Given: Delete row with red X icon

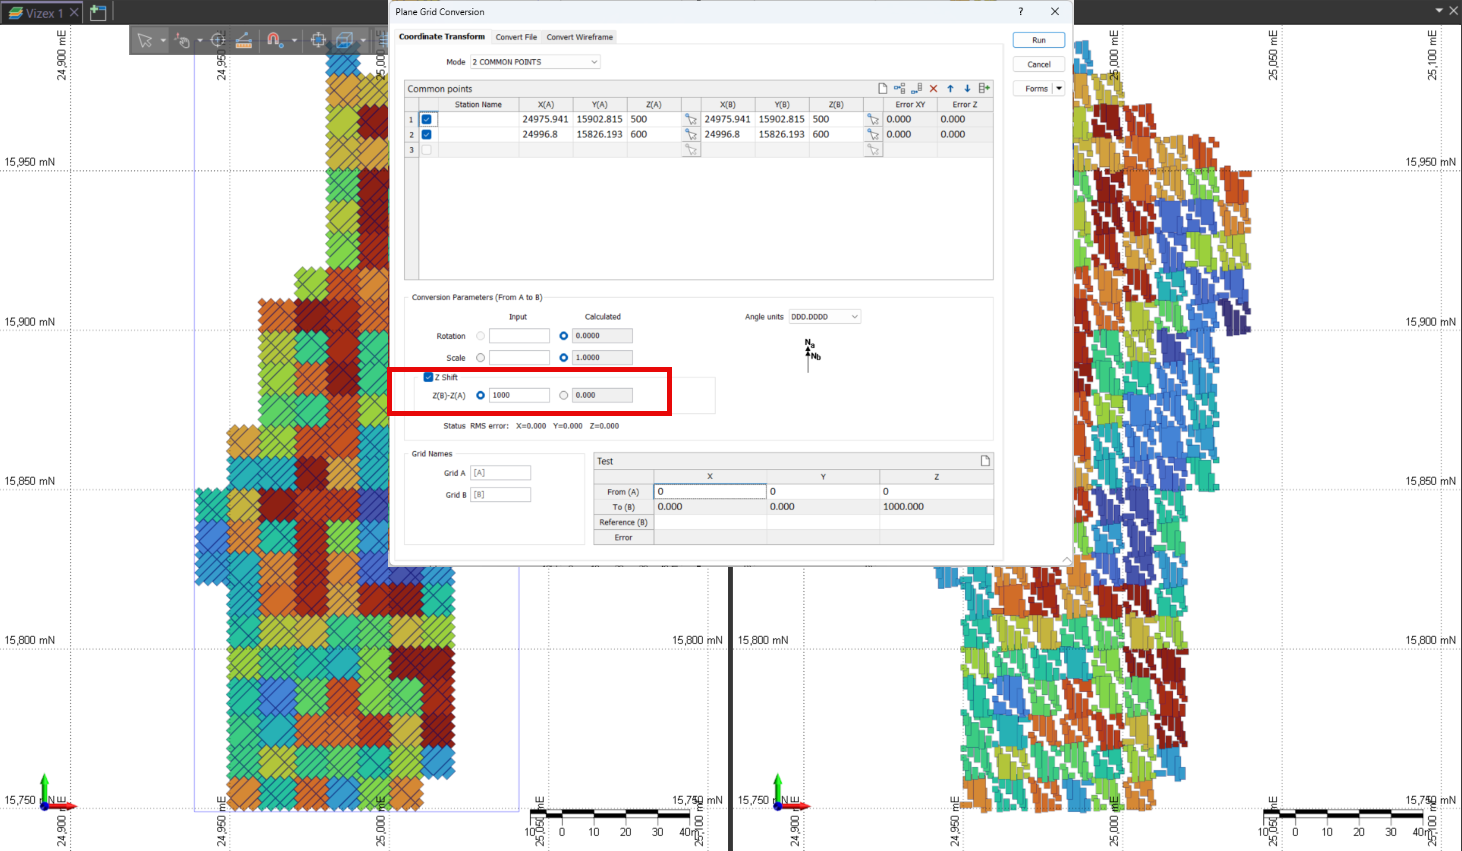Looking at the screenshot, I should (x=933, y=89).
